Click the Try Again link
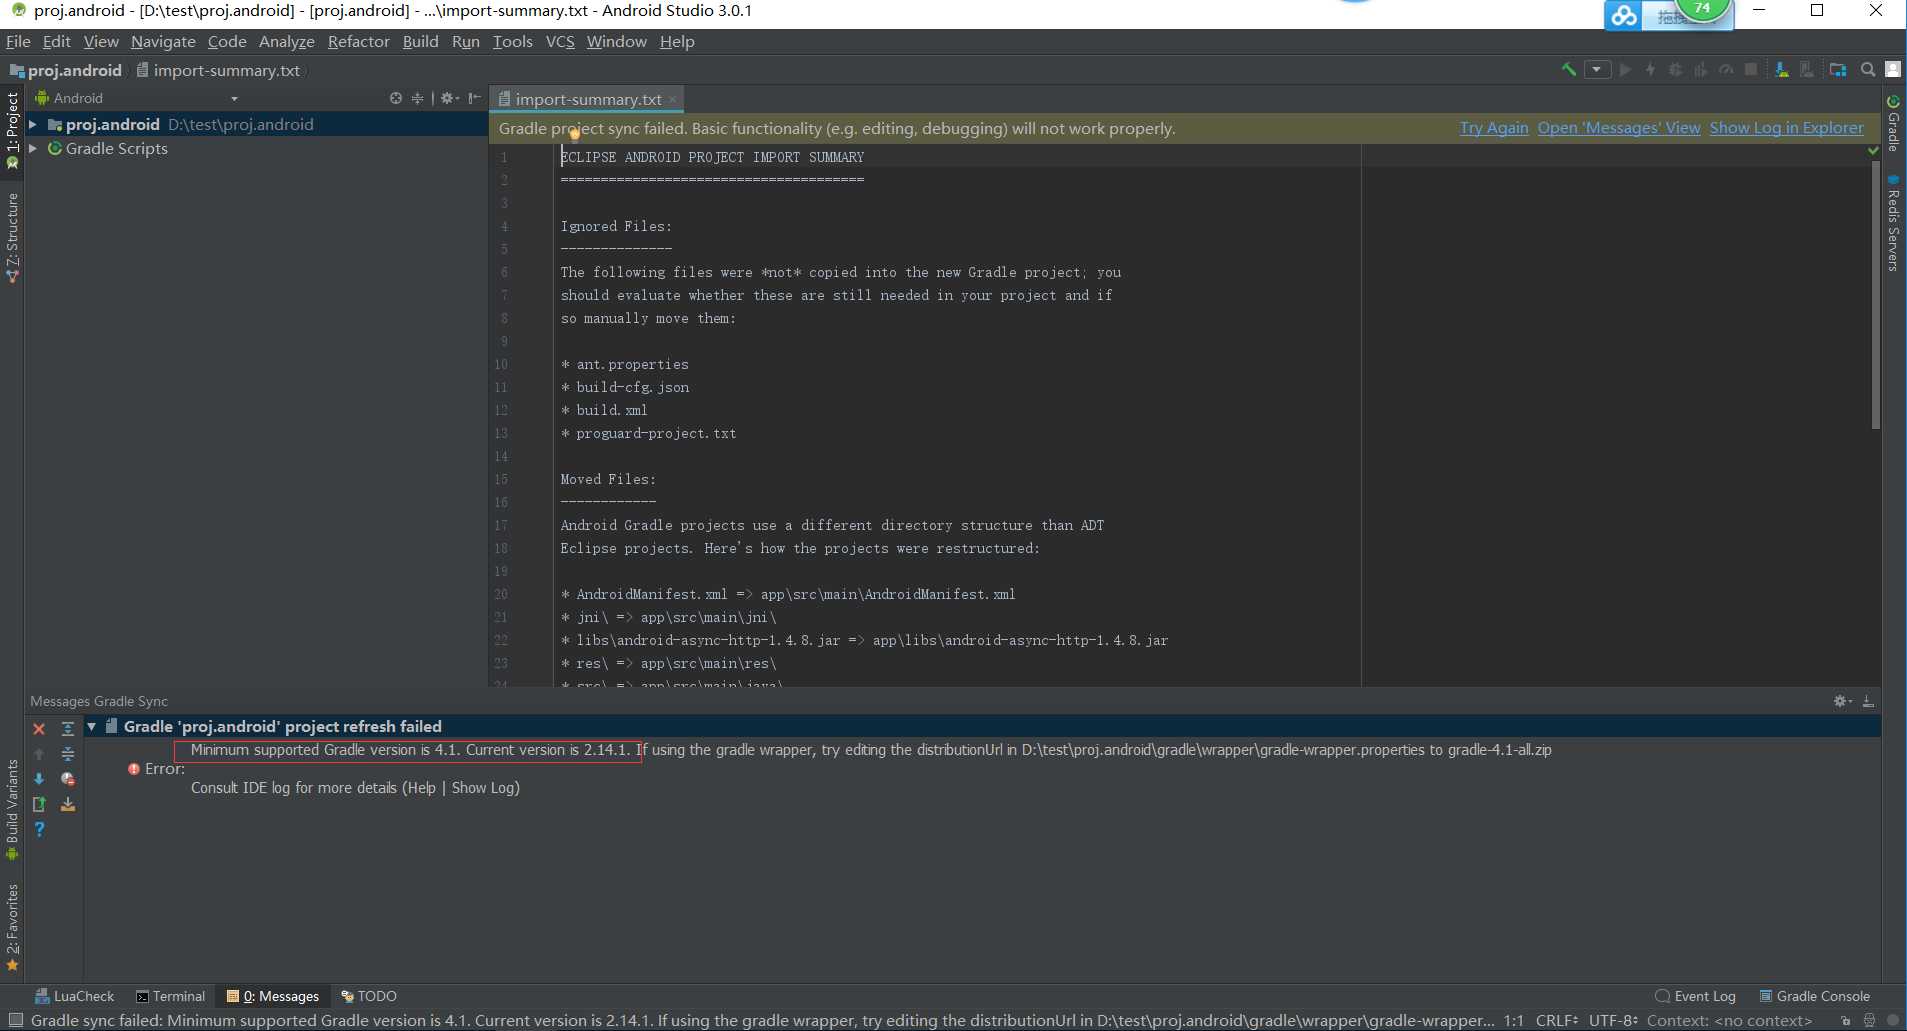The height and width of the screenshot is (1031, 1907). click(x=1494, y=128)
